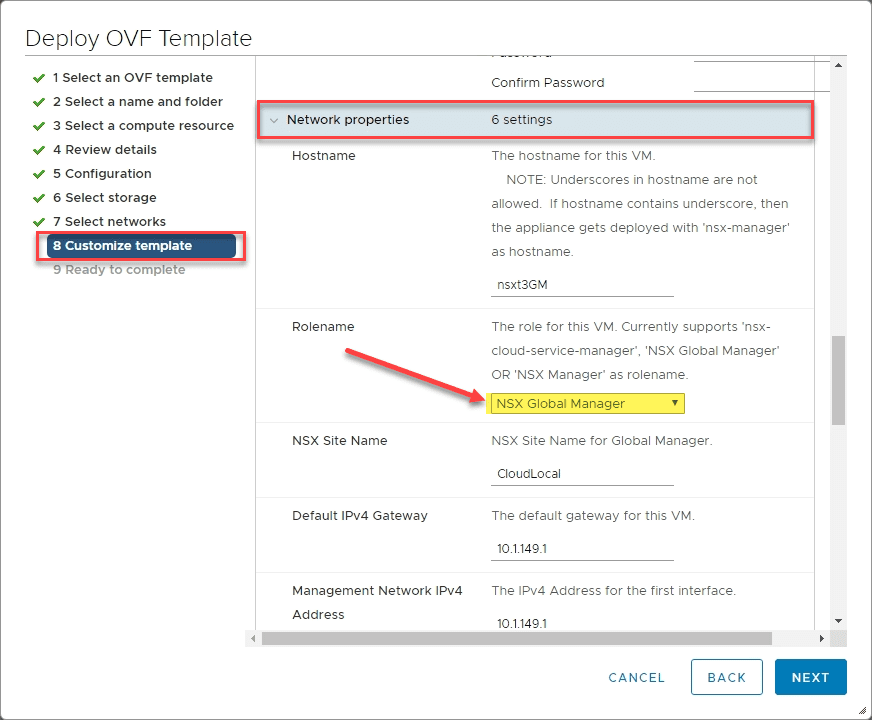Click 'The default gateway for this VM.' text
The height and width of the screenshot is (720, 872).
593,515
